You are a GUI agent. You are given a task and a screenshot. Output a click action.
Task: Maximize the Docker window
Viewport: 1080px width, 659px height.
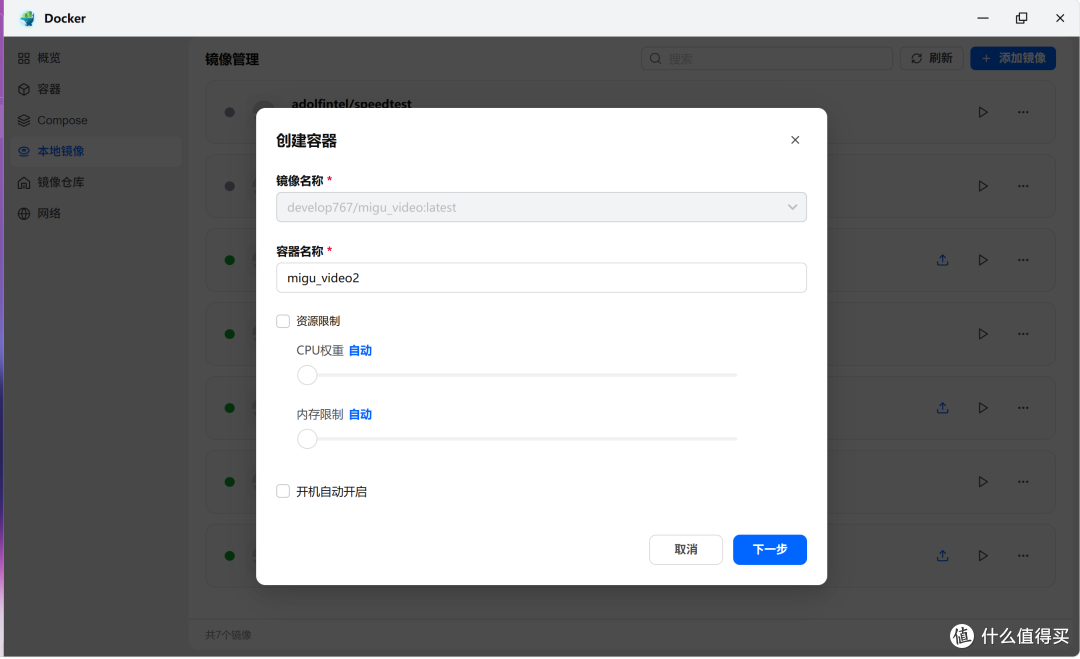coord(1021,18)
